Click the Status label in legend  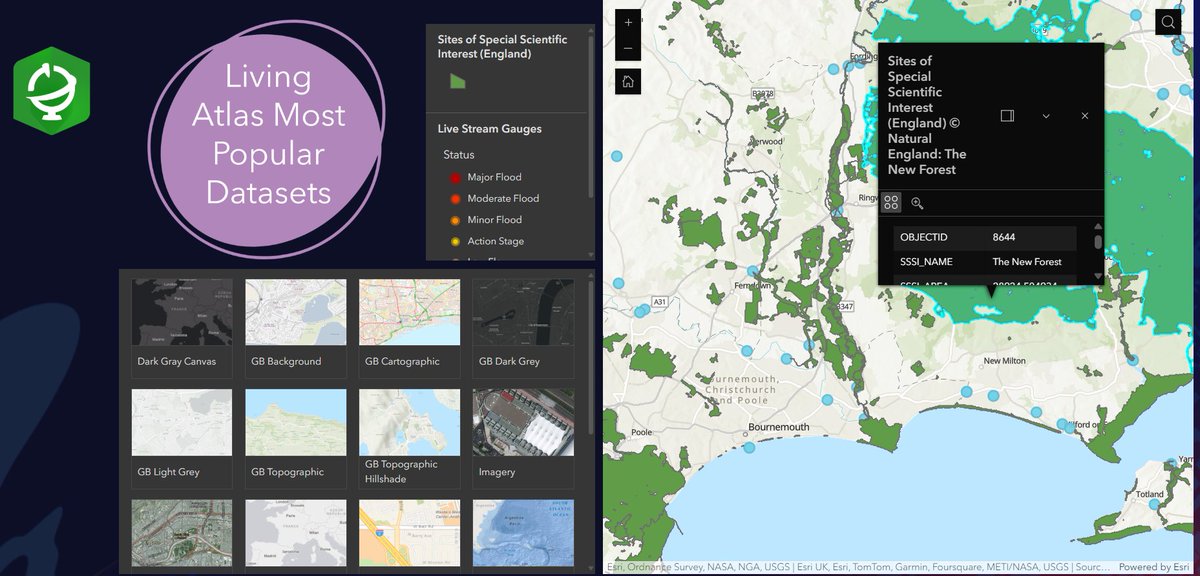tap(459, 155)
